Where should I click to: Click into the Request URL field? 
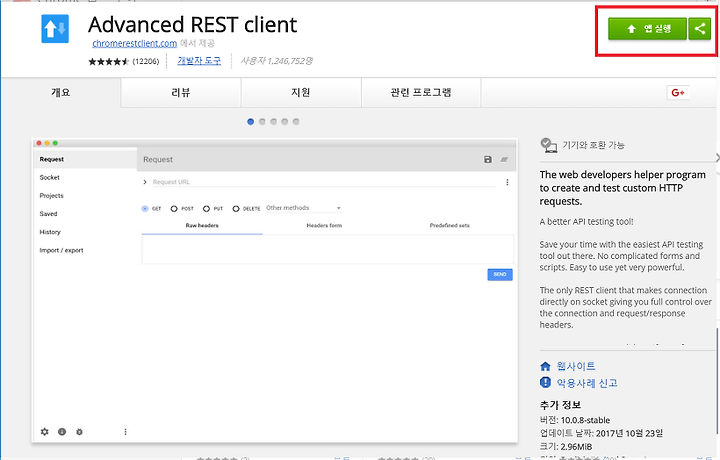324,182
